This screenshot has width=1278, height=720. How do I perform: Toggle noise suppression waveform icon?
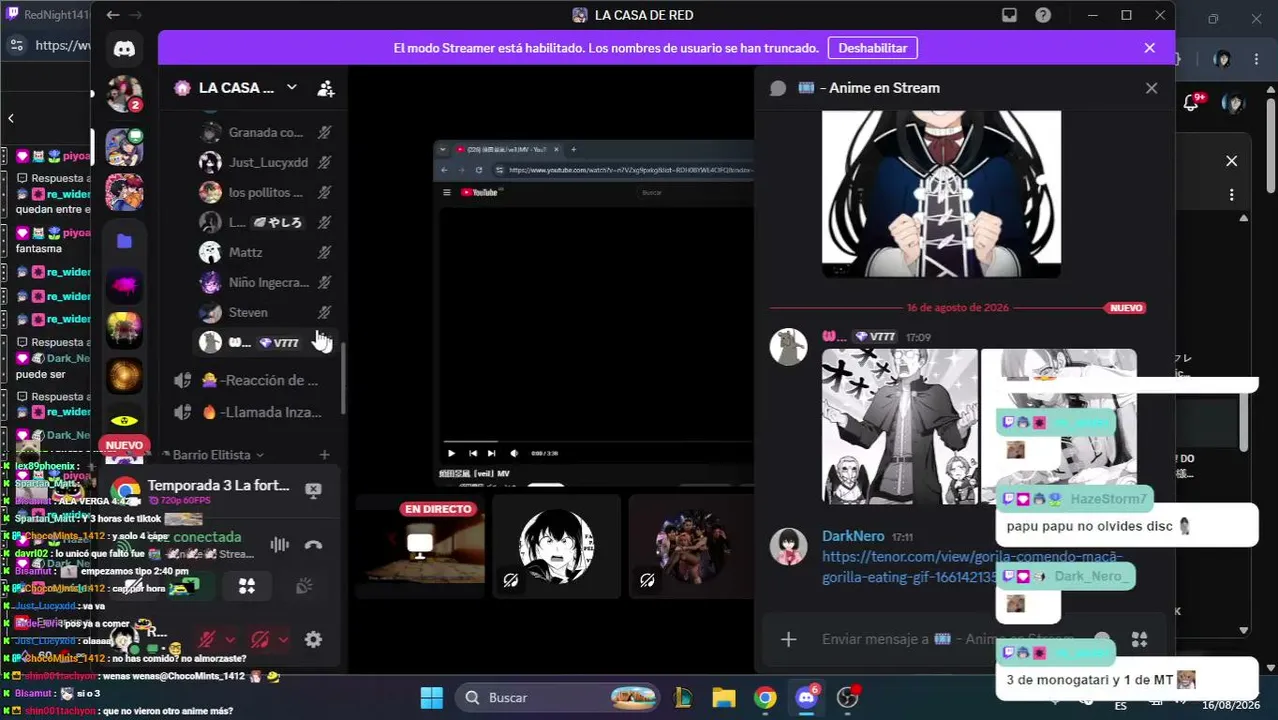click(x=280, y=545)
